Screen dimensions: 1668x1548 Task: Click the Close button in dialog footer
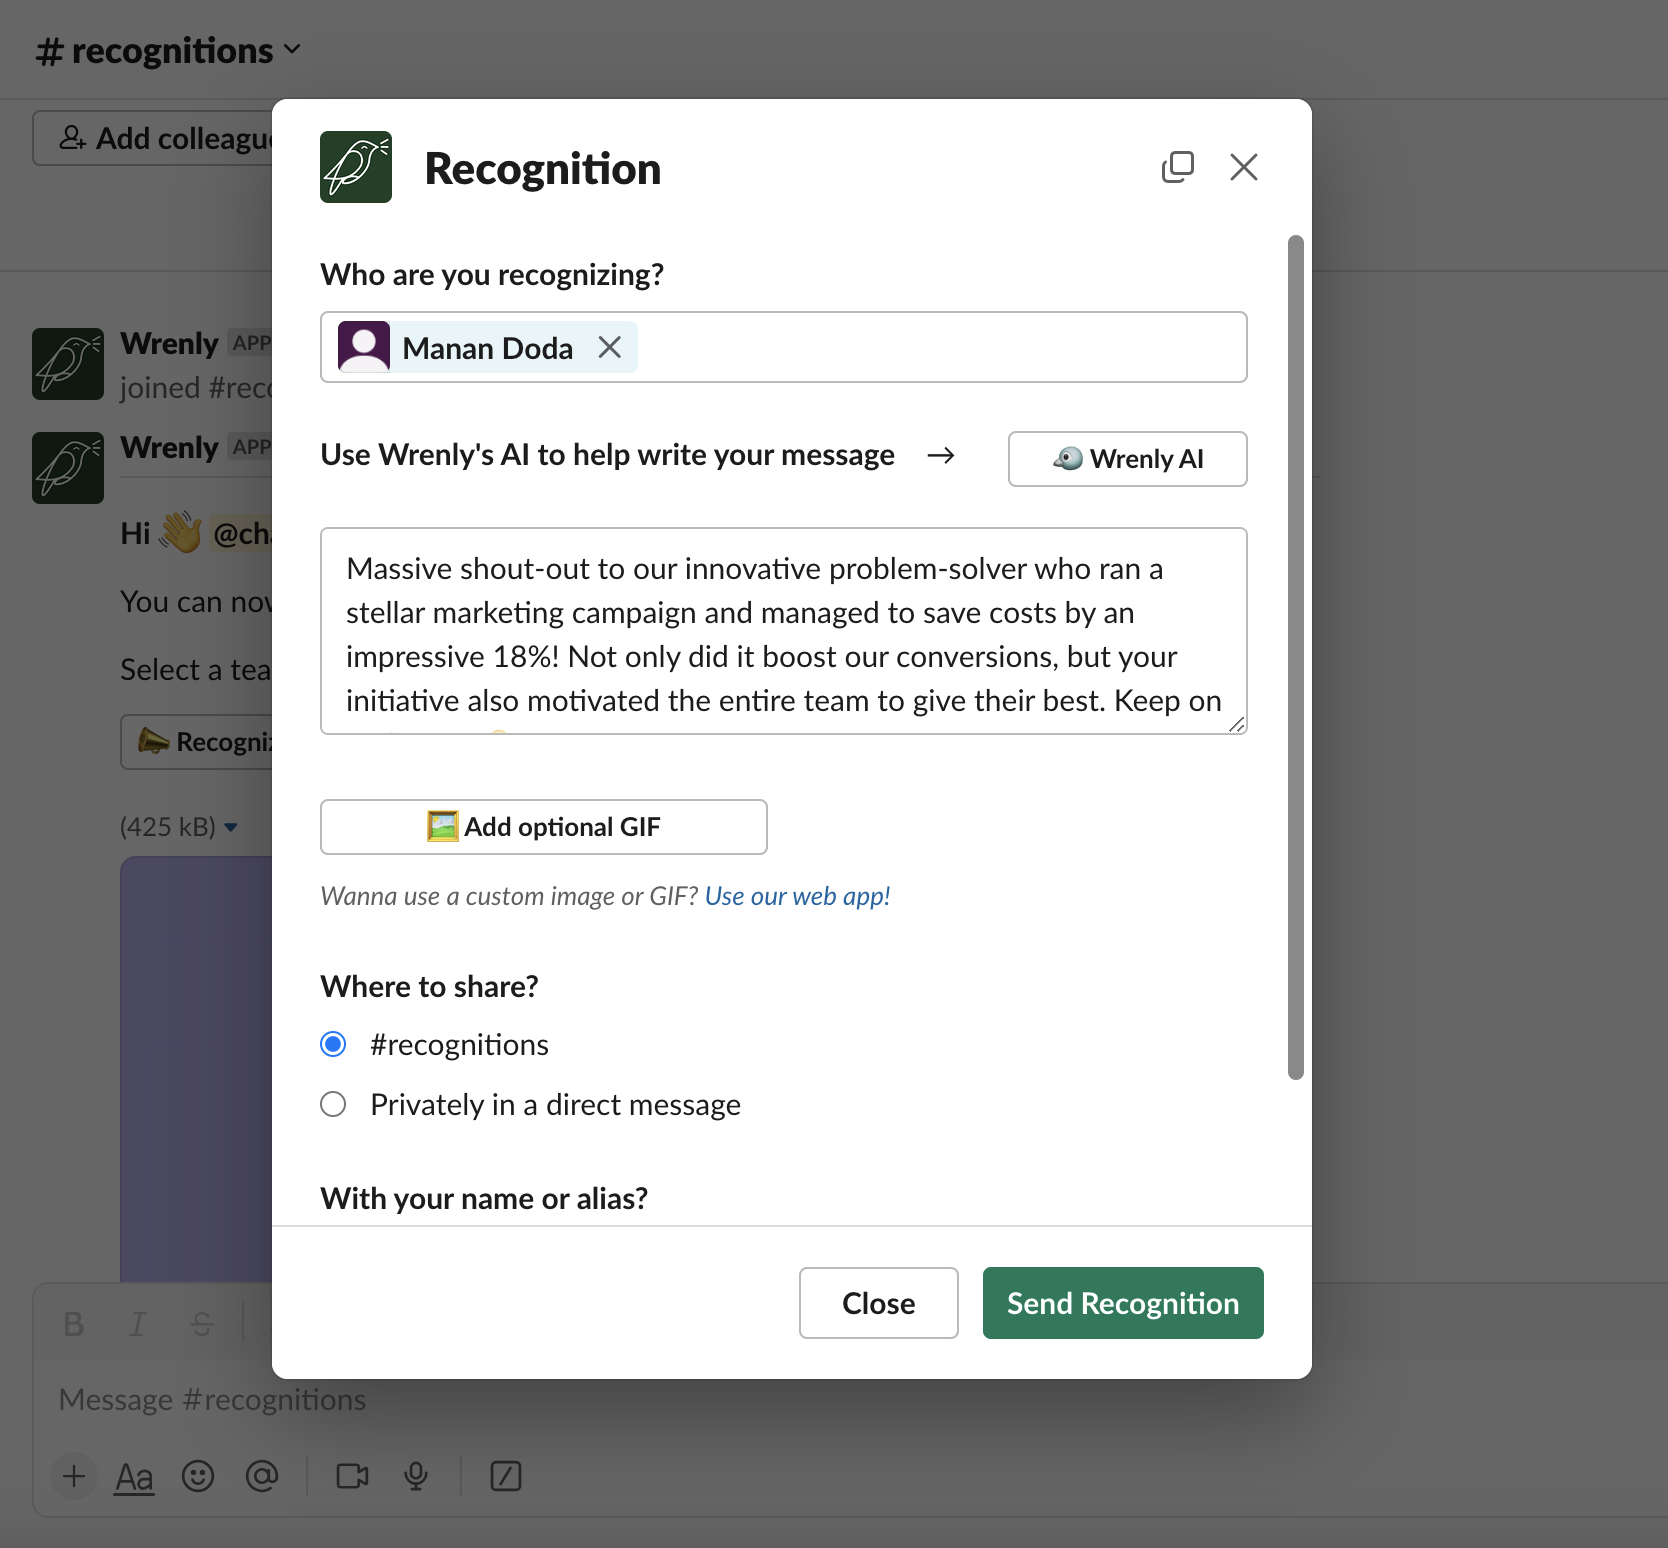coord(879,1303)
